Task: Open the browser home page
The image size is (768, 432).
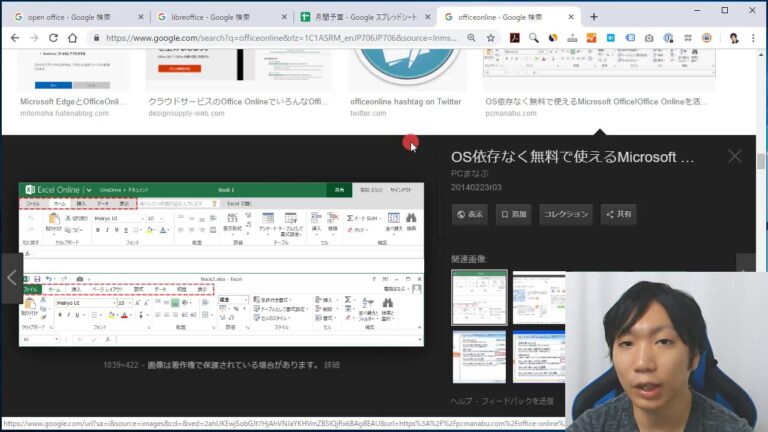Action: pos(72,38)
